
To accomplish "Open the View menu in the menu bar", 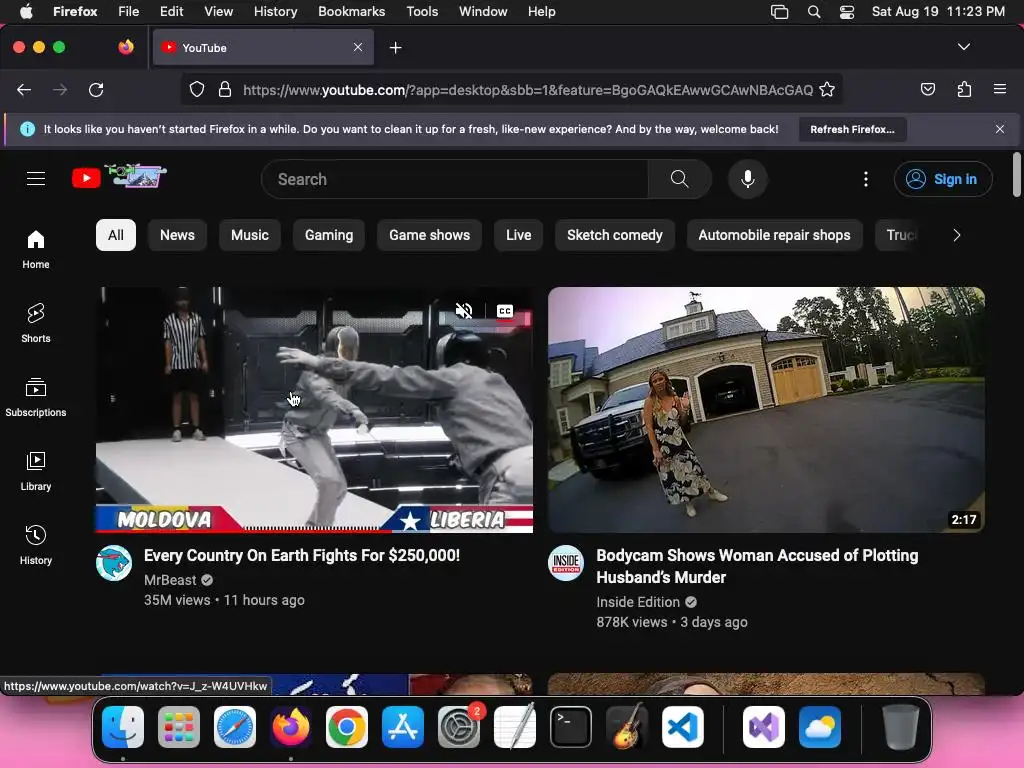I will coord(218,11).
